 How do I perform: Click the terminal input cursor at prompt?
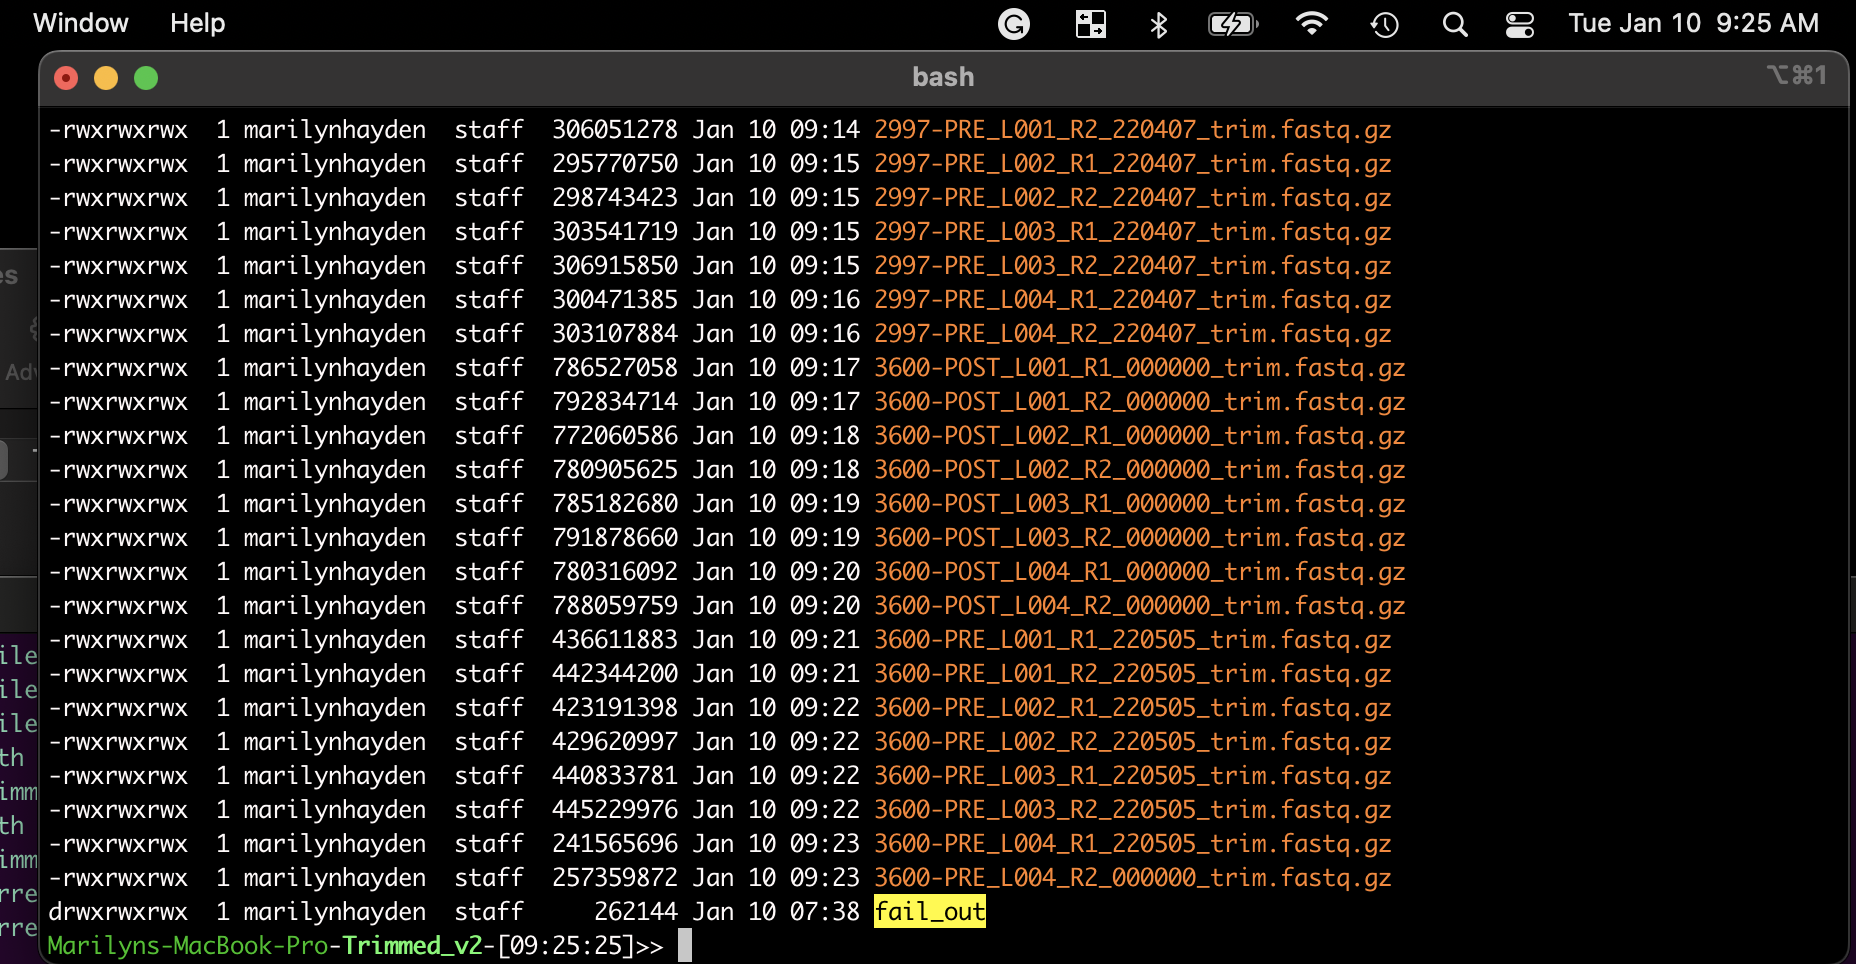(x=686, y=944)
